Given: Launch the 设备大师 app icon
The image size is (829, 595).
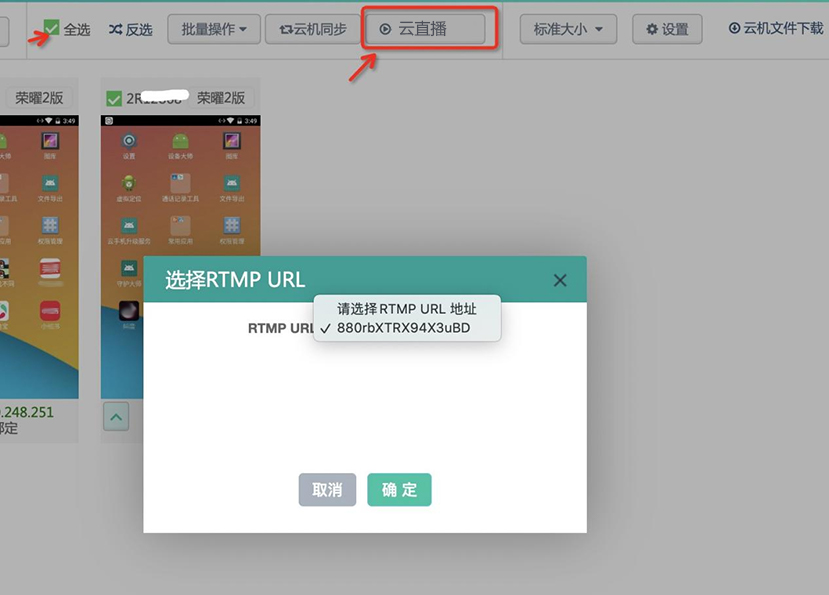Looking at the screenshot, I should 179,139.
